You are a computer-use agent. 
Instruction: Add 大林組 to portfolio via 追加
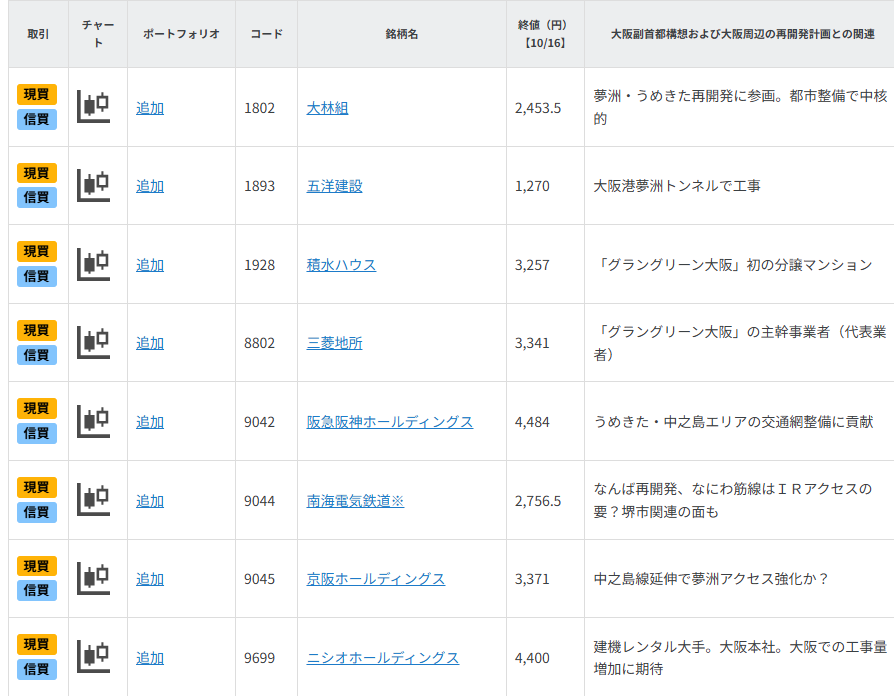150,108
